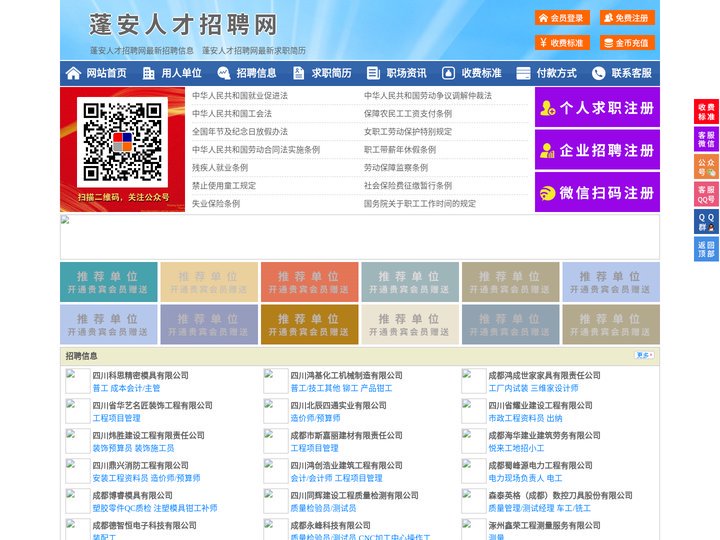
Task: Click the 个人求职注册 purple button
Action: click(x=597, y=107)
